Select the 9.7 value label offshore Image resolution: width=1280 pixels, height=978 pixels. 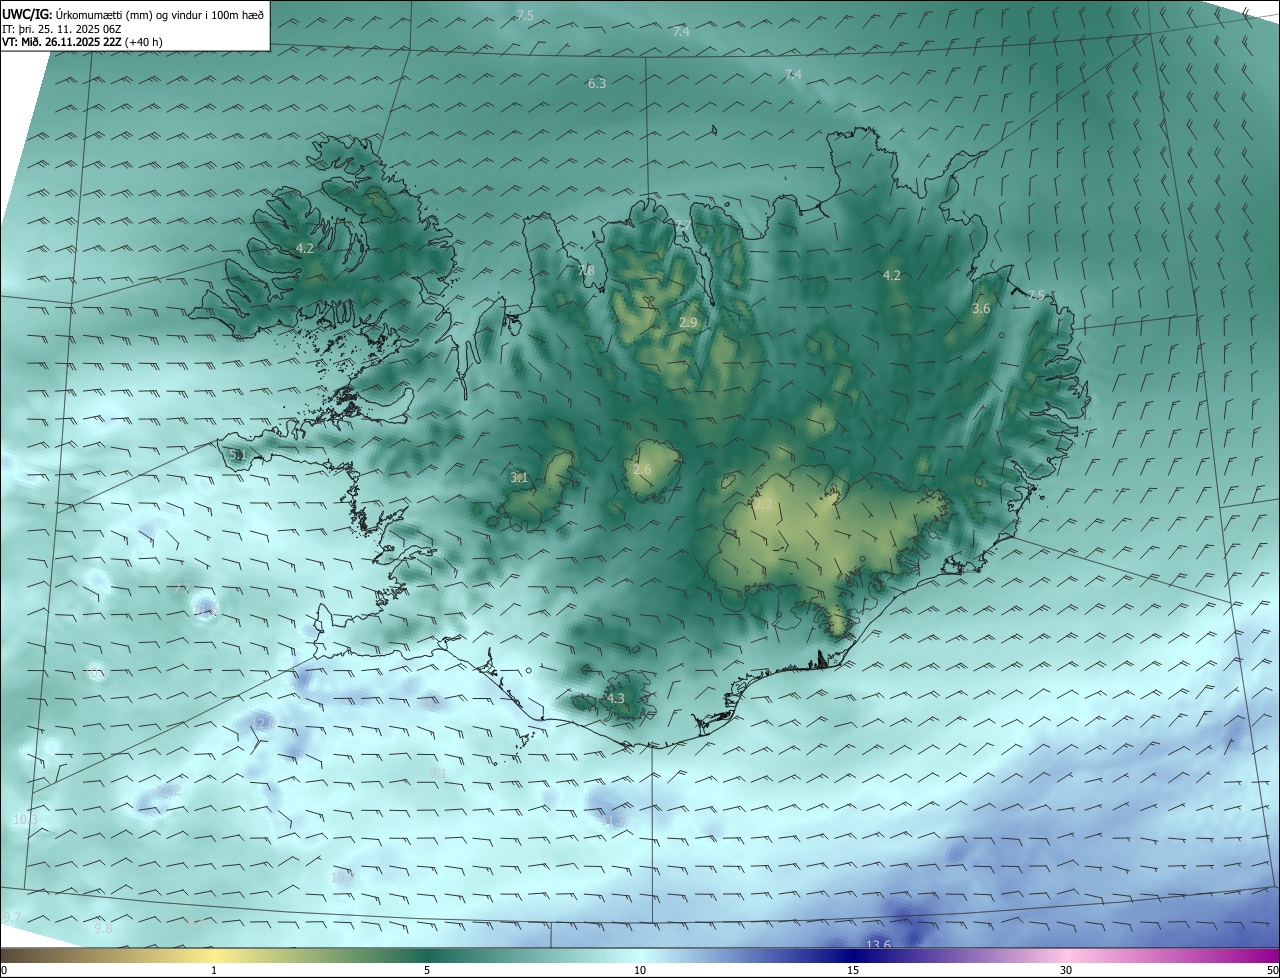[x=12, y=917]
